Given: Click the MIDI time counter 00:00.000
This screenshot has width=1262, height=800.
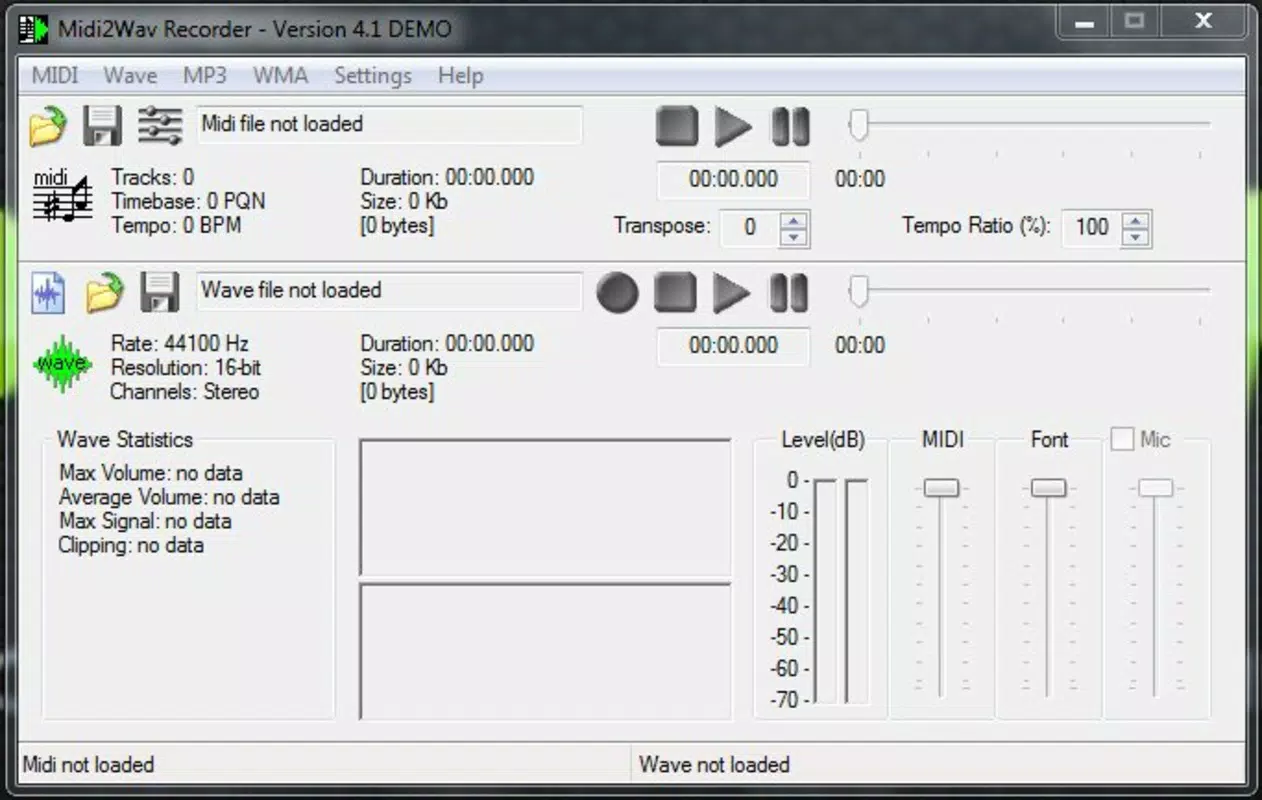Looking at the screenshot, I should 733,180.
